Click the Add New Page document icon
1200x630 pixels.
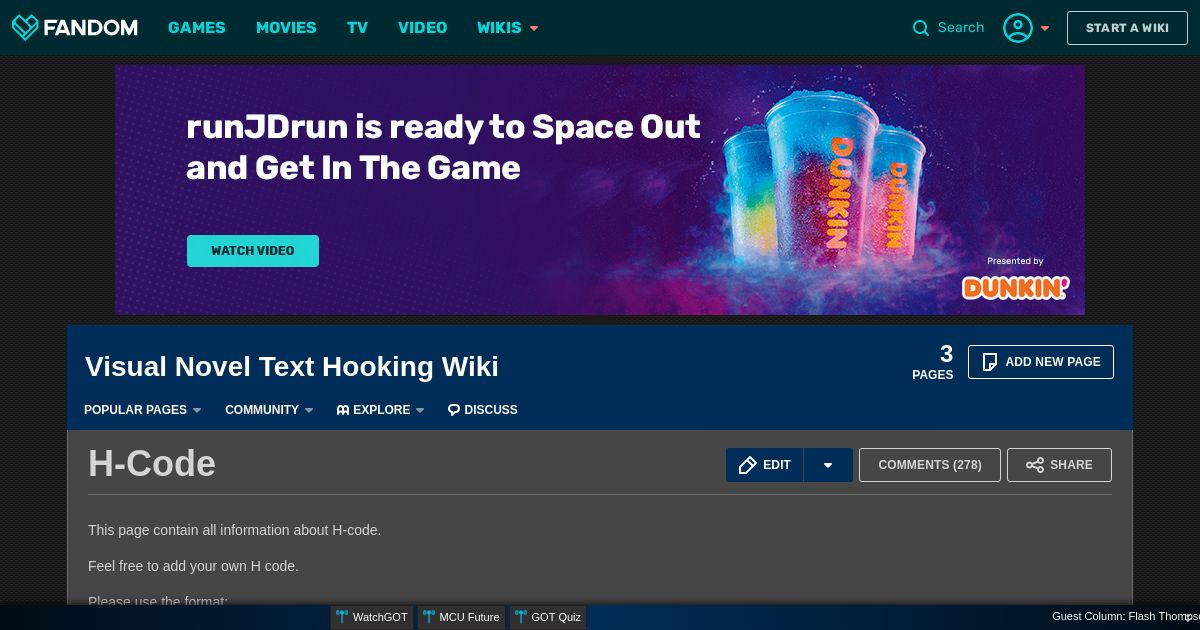990,362
